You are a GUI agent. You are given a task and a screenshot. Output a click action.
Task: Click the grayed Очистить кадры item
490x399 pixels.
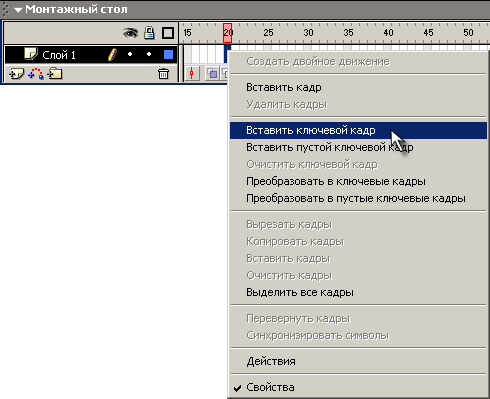(358, 276)
